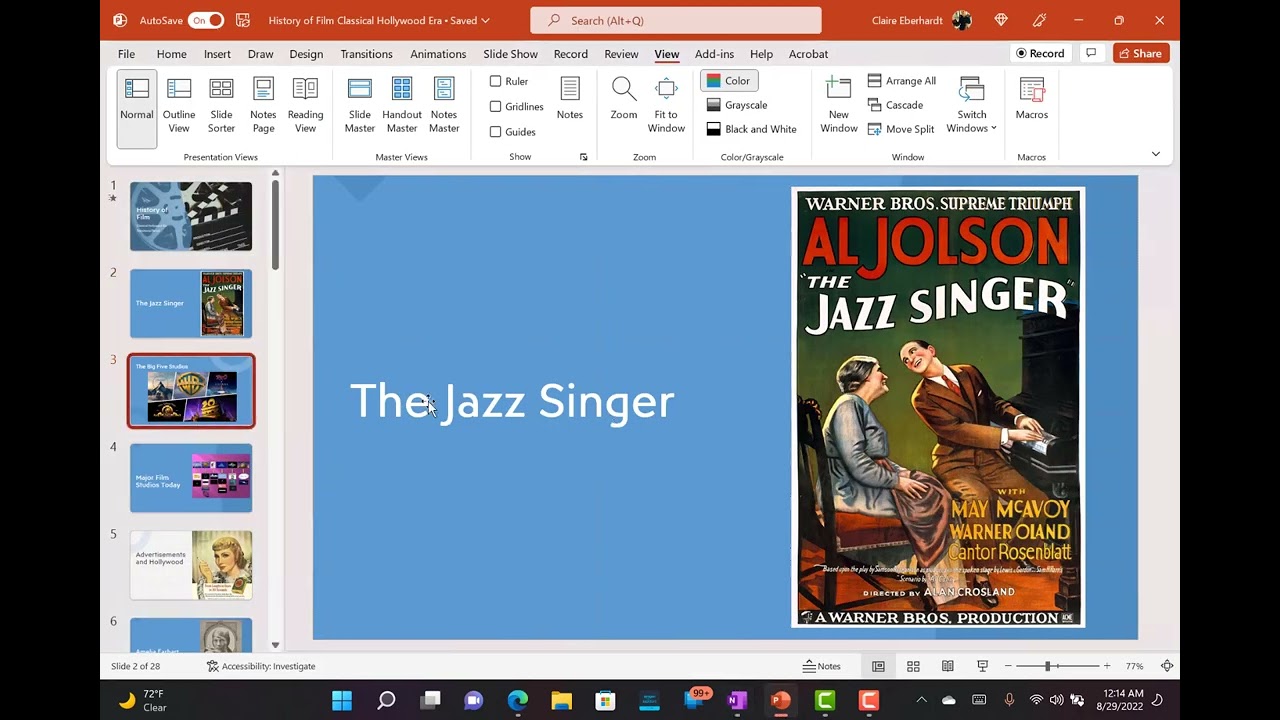
Task: Switch to Normal presentation view
Action: pyautogui.click(x=137, y=109)
